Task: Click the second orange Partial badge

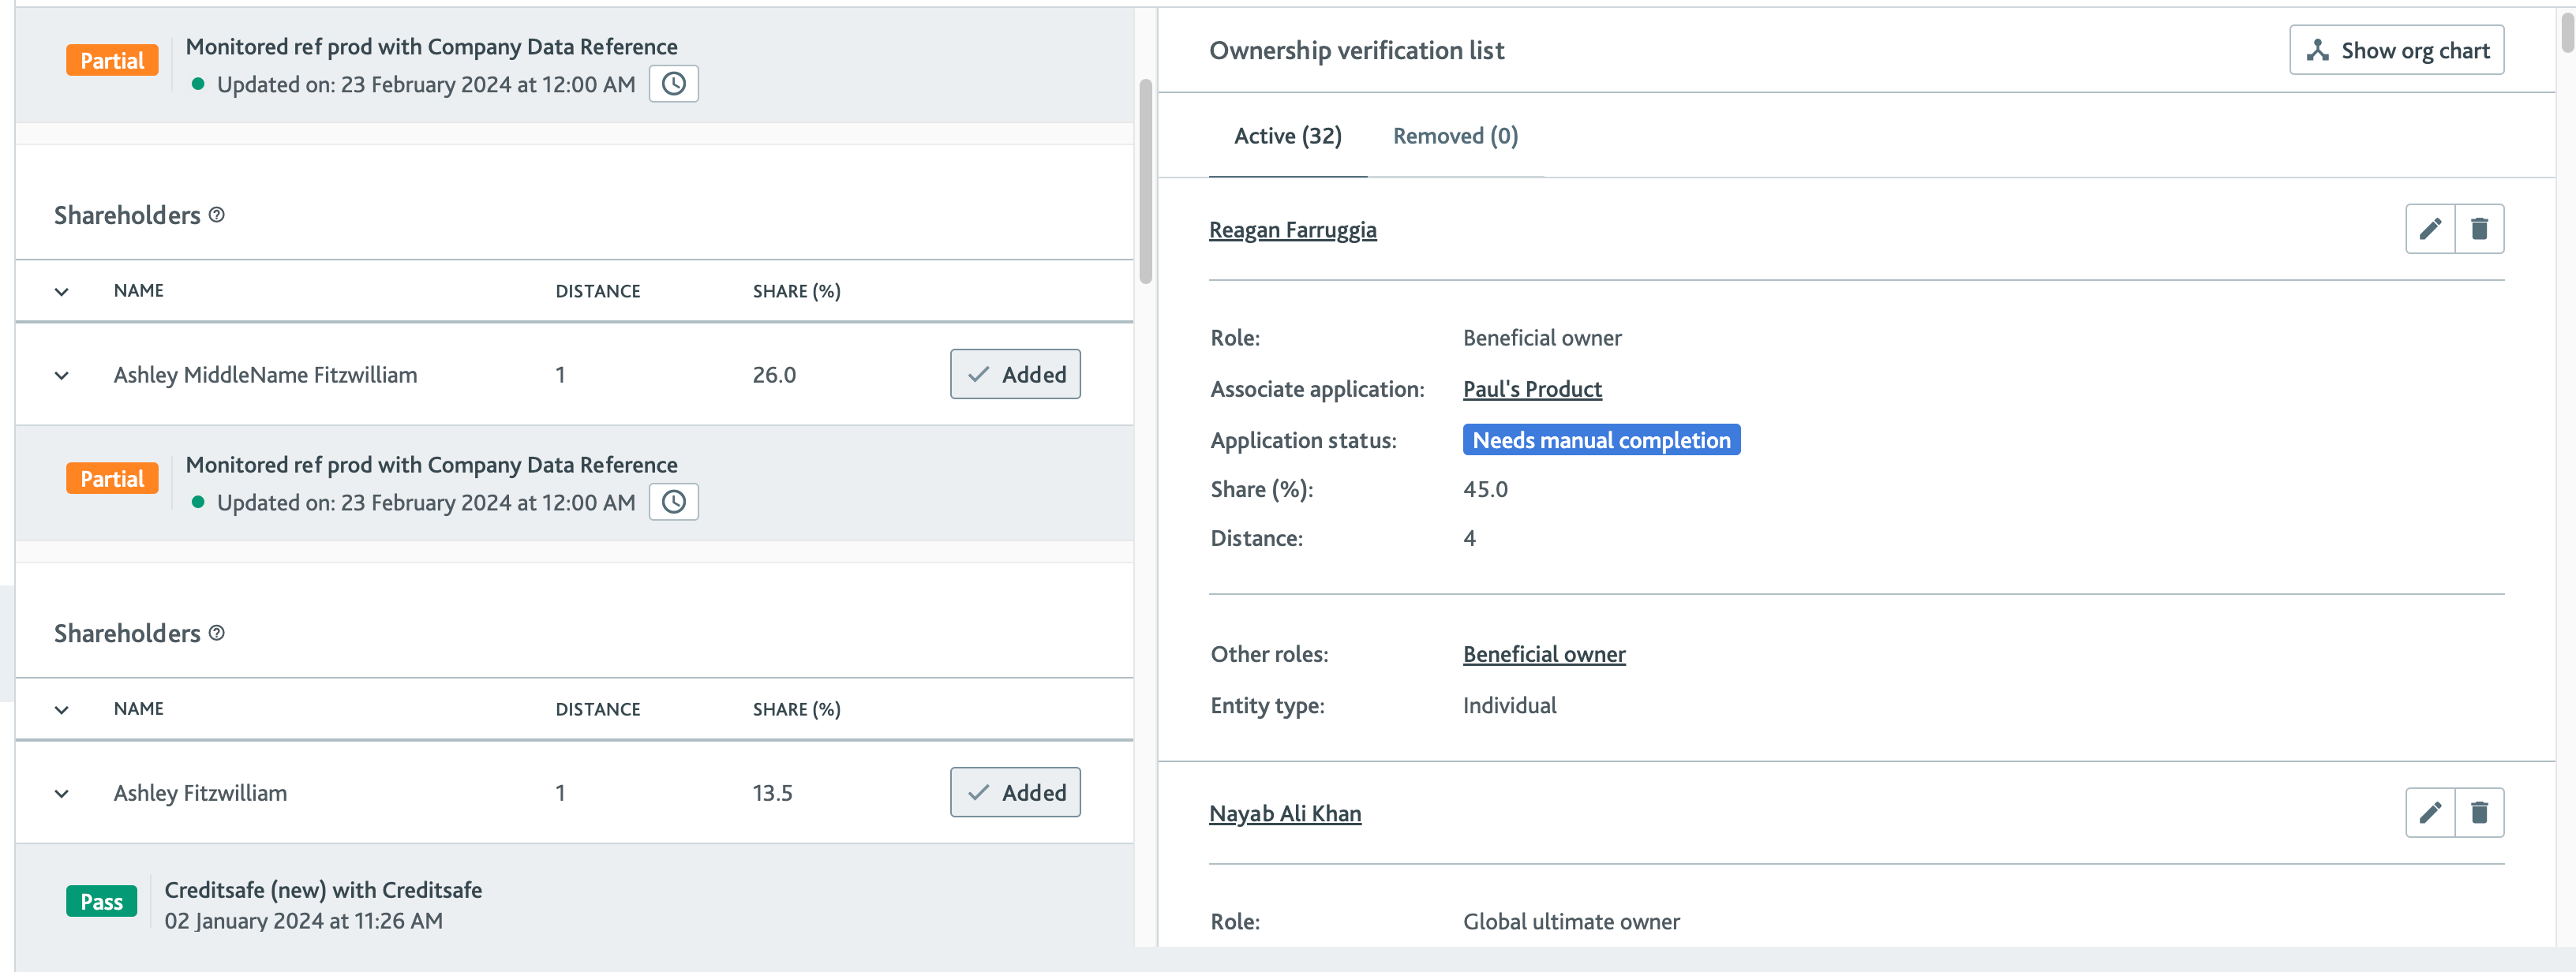Action: [112, 479]
